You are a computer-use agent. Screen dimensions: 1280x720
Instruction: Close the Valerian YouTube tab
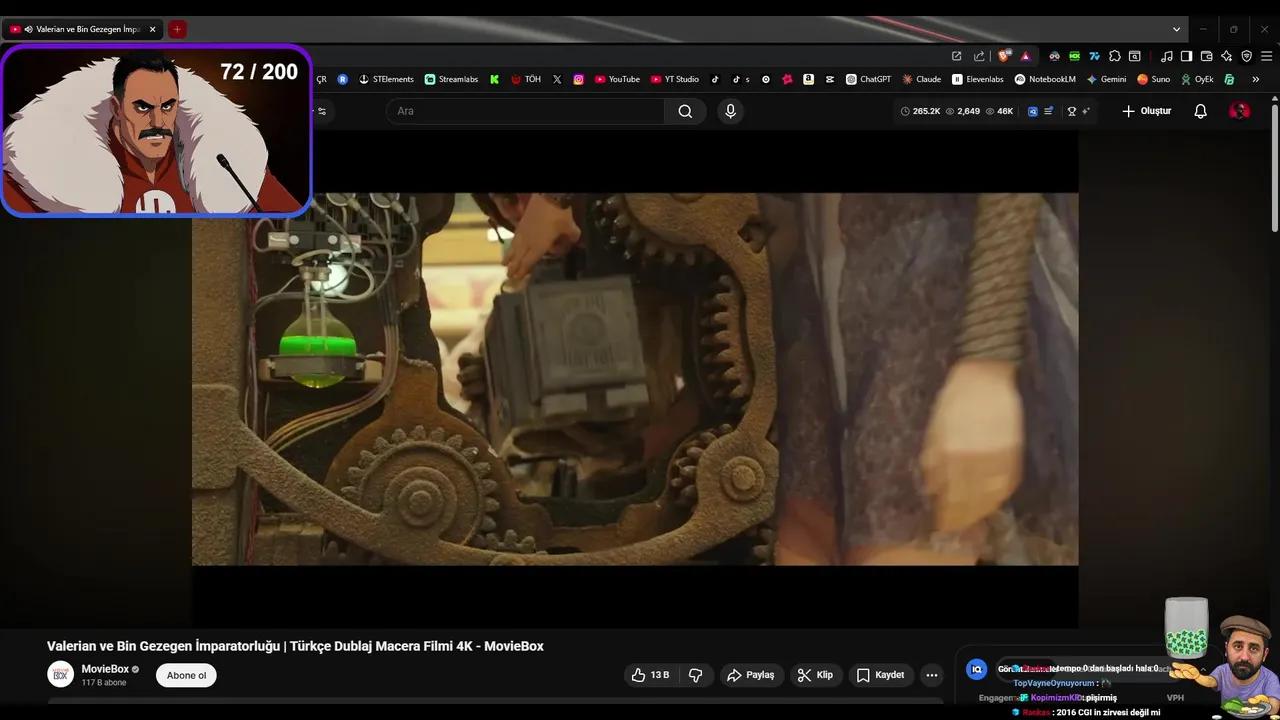point(152,29)
